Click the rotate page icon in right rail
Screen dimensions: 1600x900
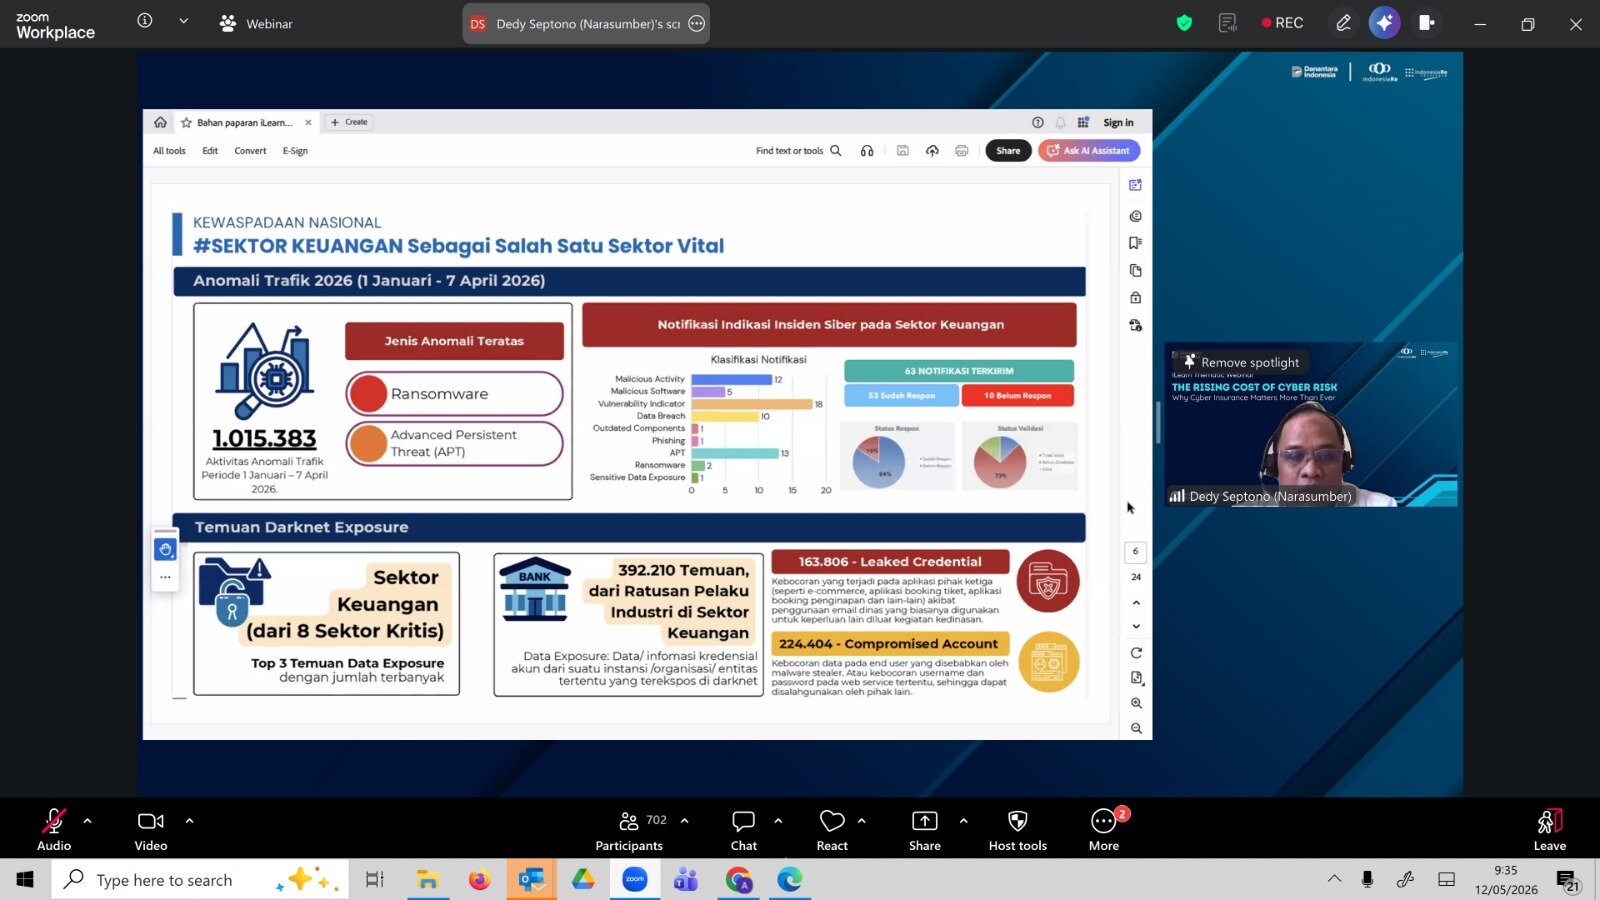pyautogui.click(x=1136, y=653)
